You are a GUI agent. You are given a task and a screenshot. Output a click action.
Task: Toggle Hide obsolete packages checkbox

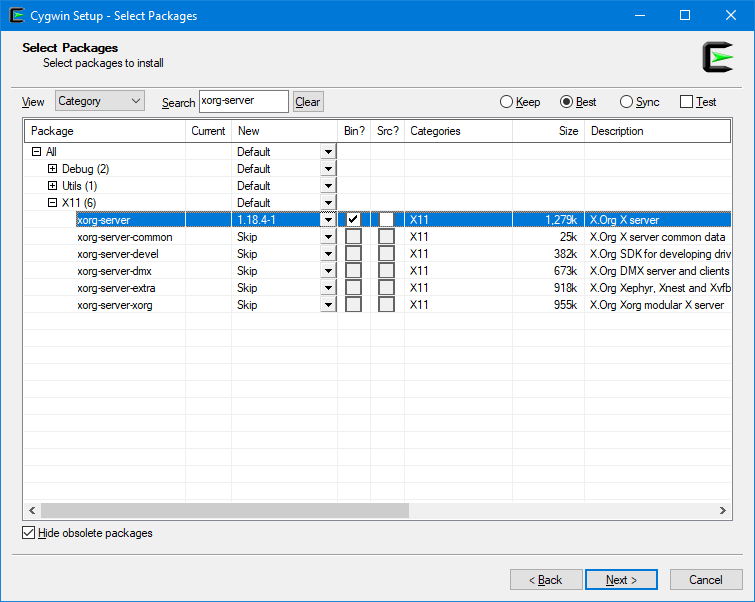pos(28,533)
